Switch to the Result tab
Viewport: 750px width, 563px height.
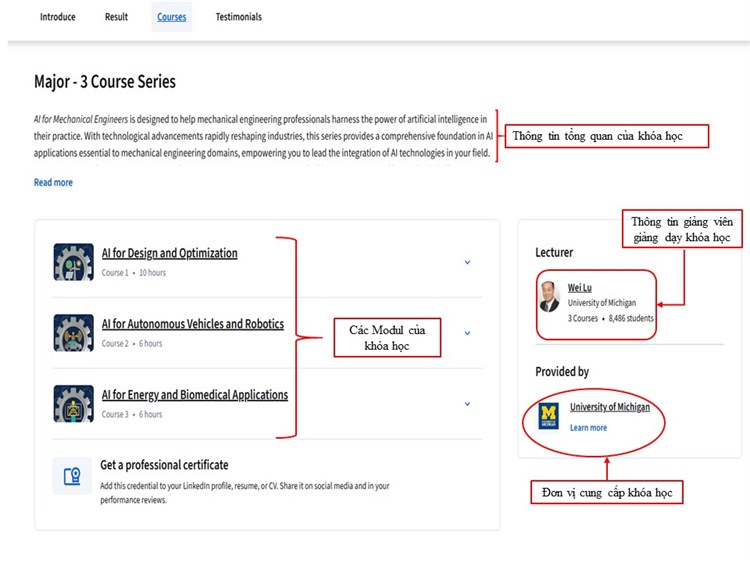click(x=116, y=17)
